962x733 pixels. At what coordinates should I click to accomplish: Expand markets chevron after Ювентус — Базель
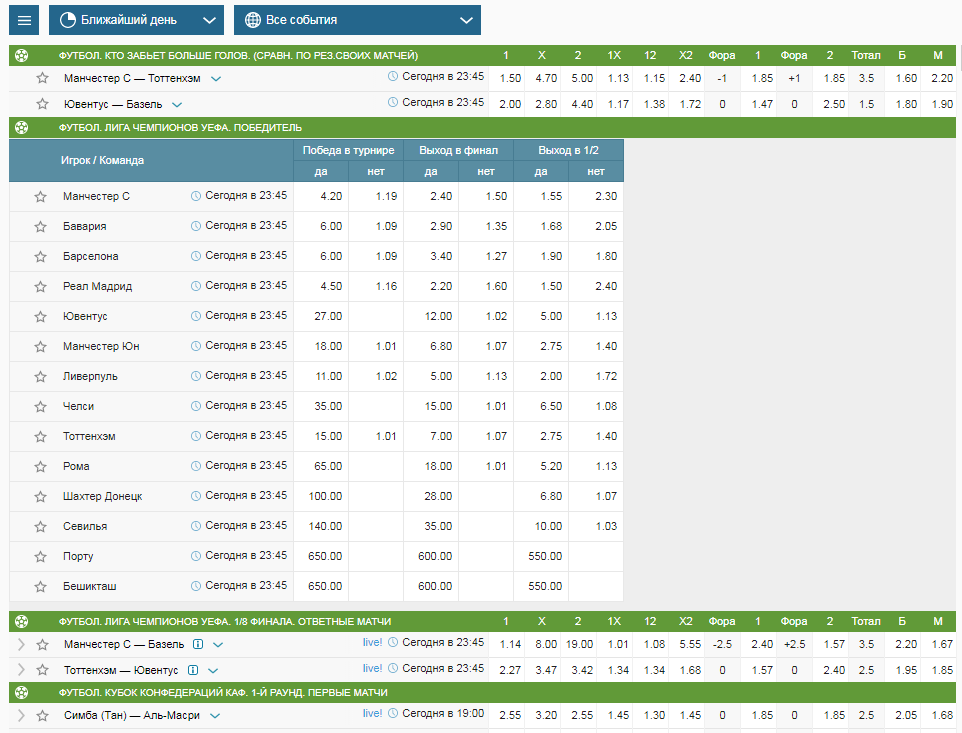click(x=177, y=104)
